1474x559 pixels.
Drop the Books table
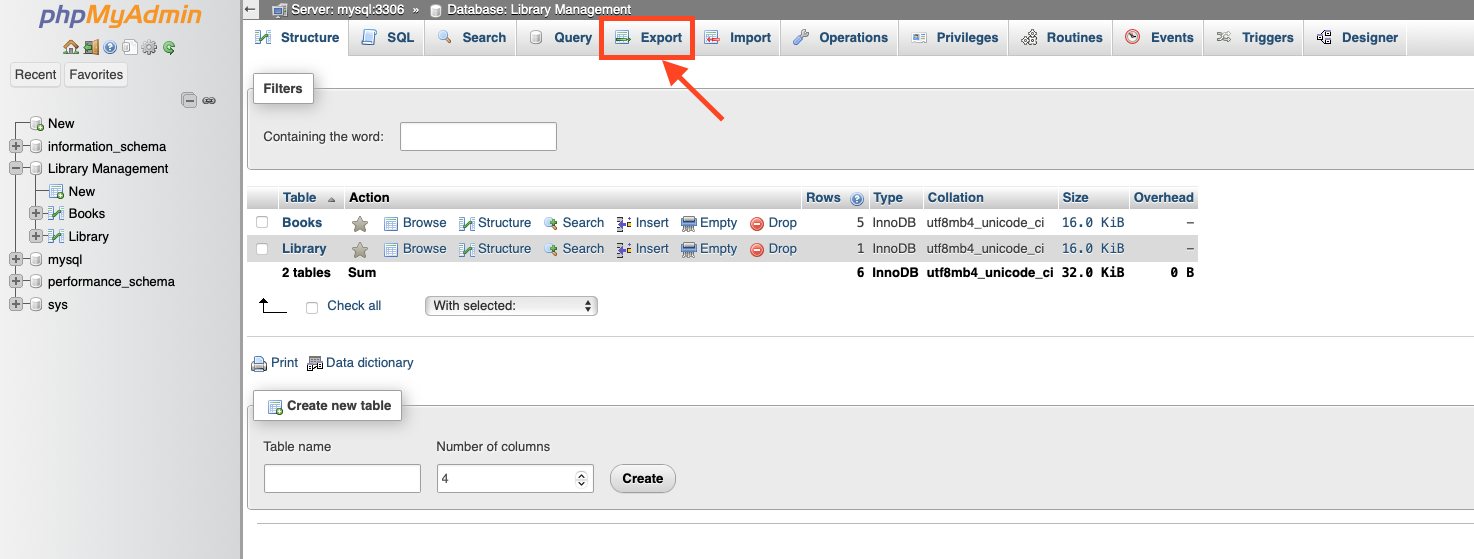point(773,223)
